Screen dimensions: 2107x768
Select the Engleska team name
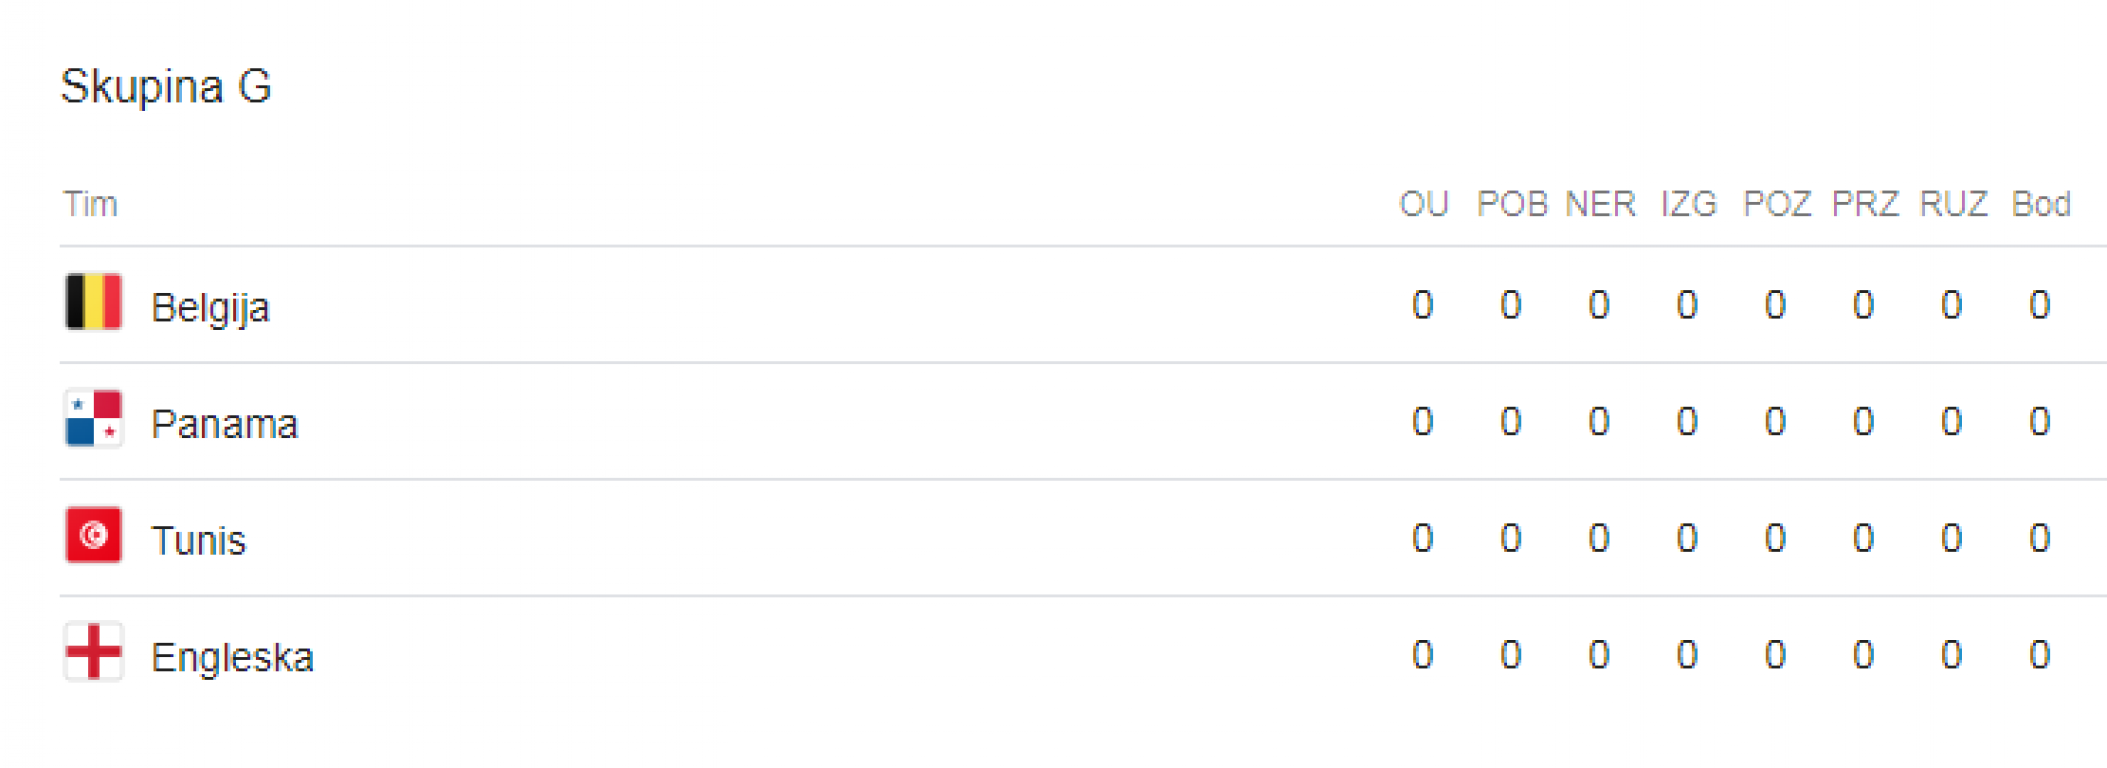point(232,658)
